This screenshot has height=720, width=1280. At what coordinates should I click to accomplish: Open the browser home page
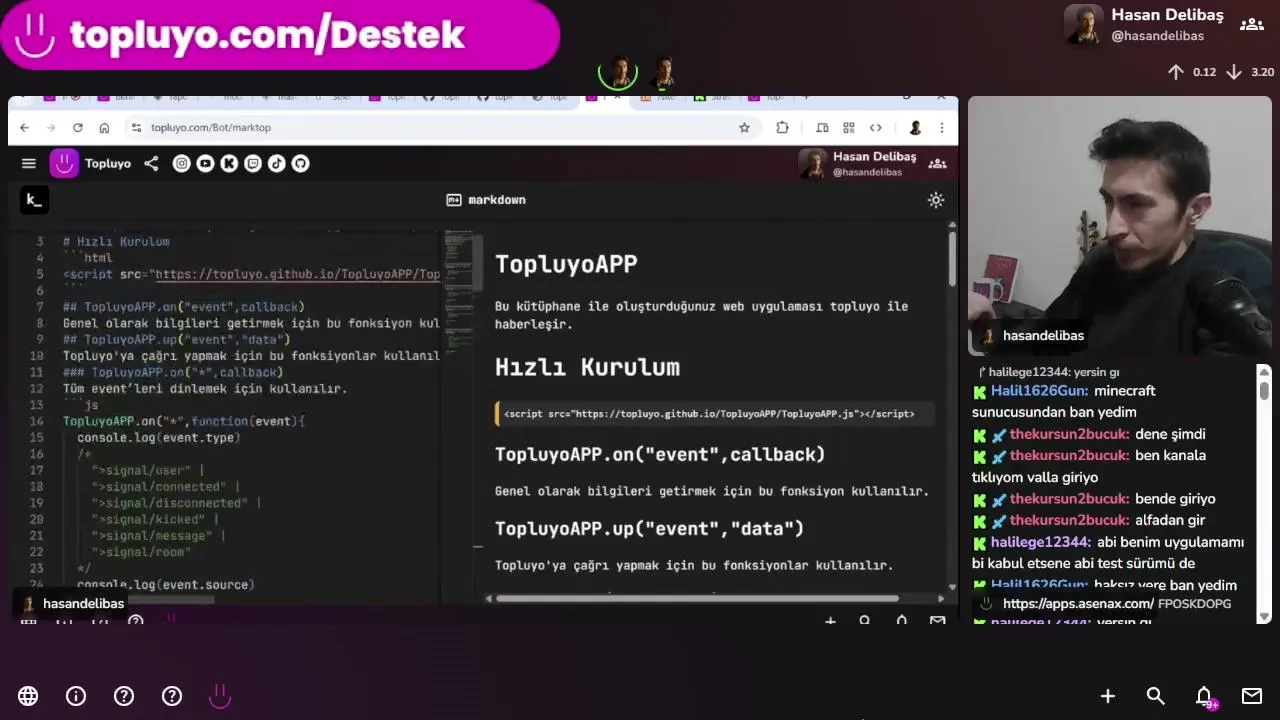[x=104, y=127]
